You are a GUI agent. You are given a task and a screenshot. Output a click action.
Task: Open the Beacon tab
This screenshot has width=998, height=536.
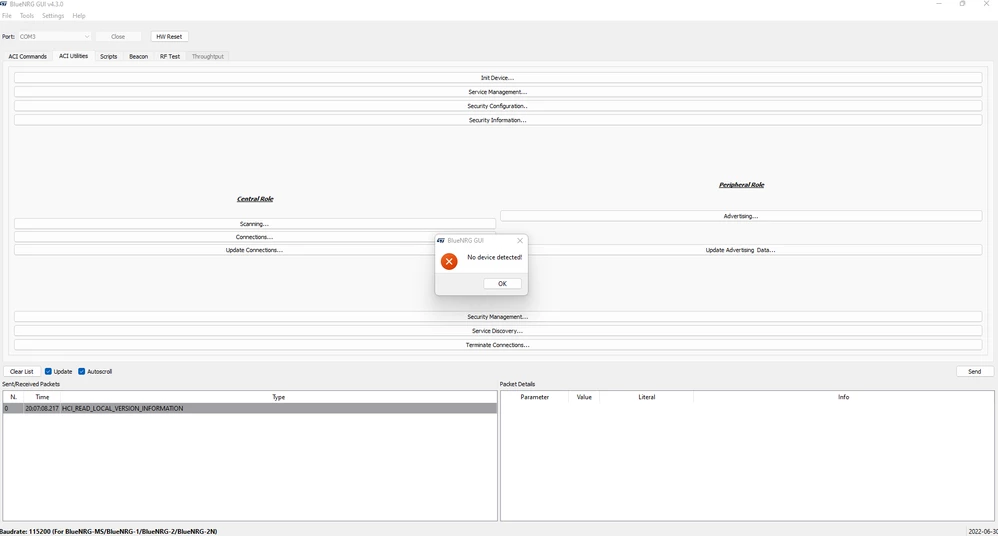click(x=139, y=57)
